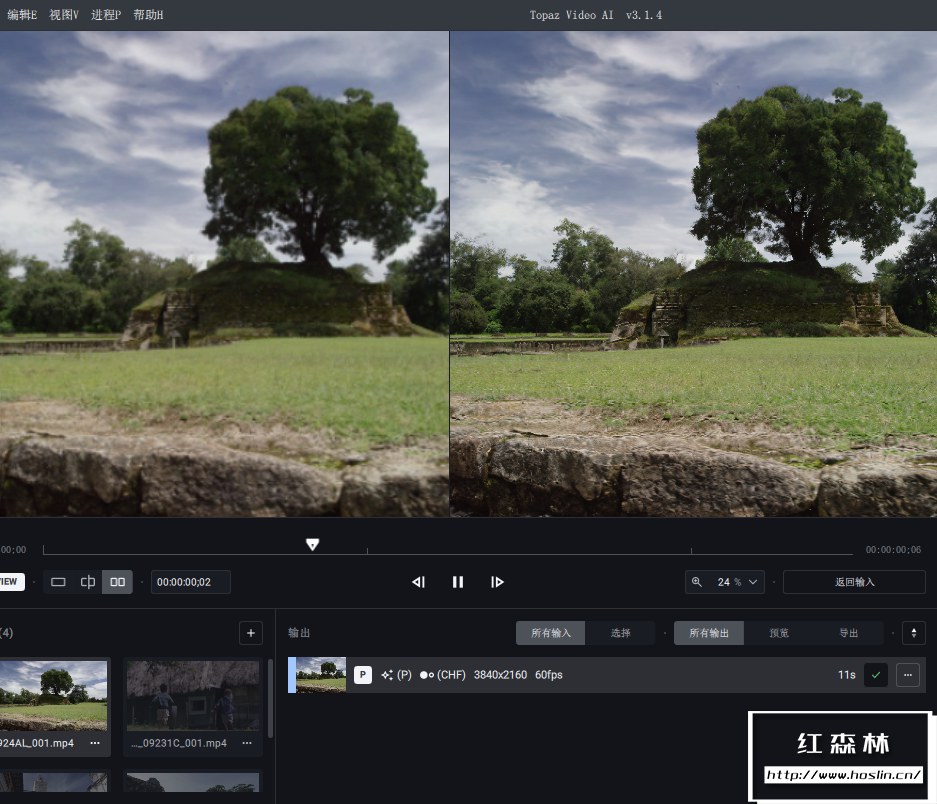Open the 24% zoom level dropdown
Image resolution: width=937 pixels, height=804 pixels.
725,582
